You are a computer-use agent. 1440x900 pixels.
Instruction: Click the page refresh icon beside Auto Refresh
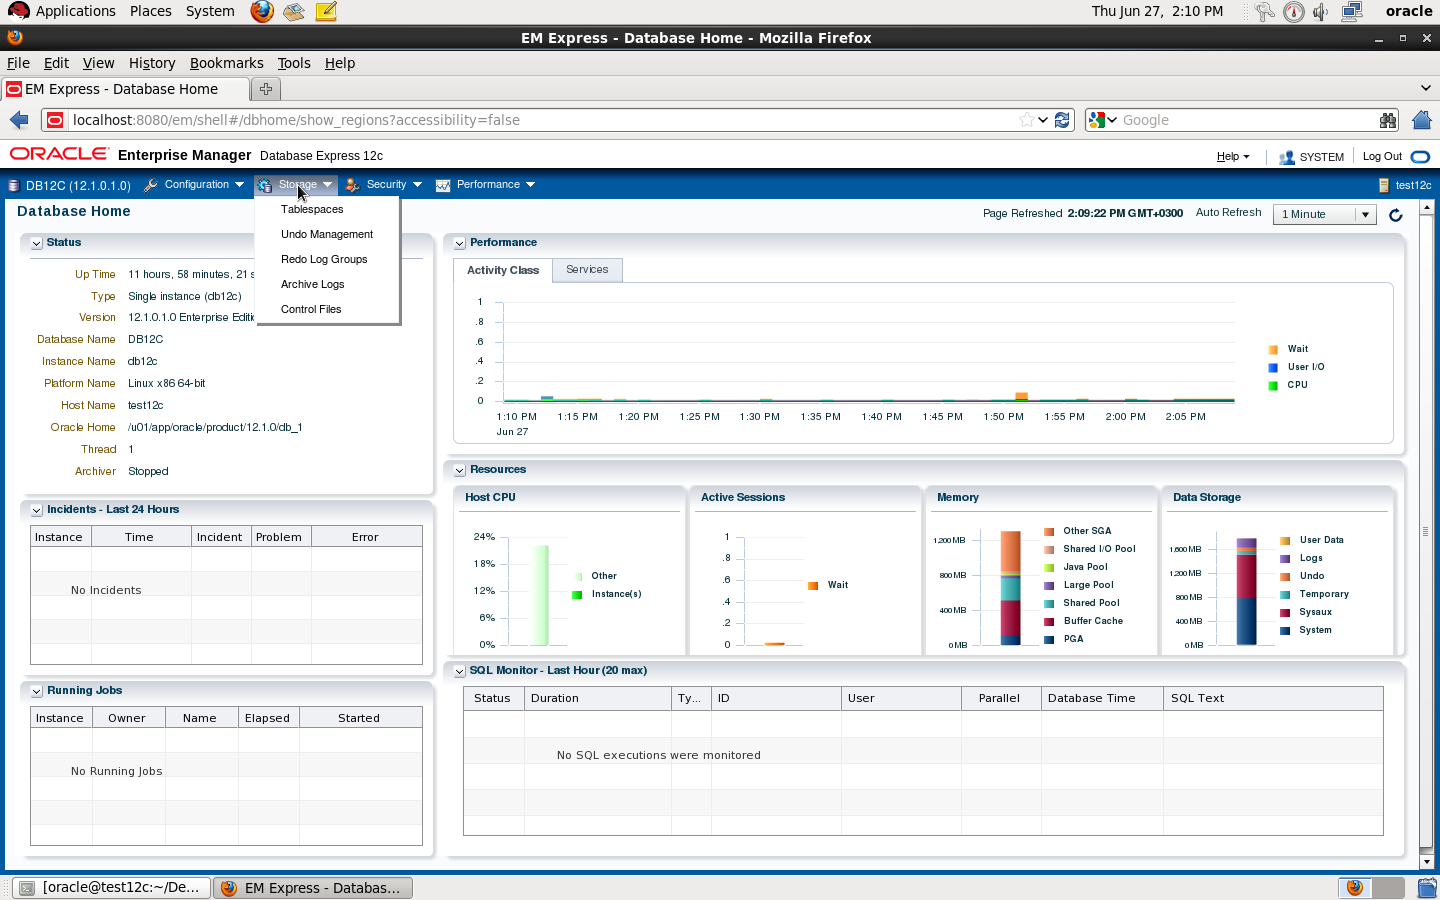[x=1395, y=215]
